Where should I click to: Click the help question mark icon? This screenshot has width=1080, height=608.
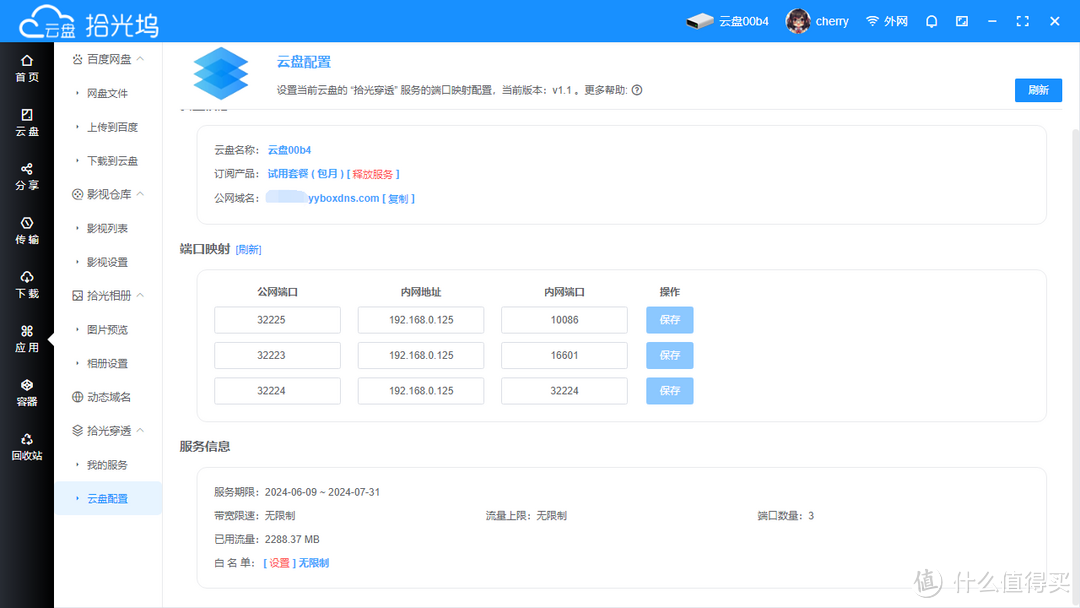point(637,90)
